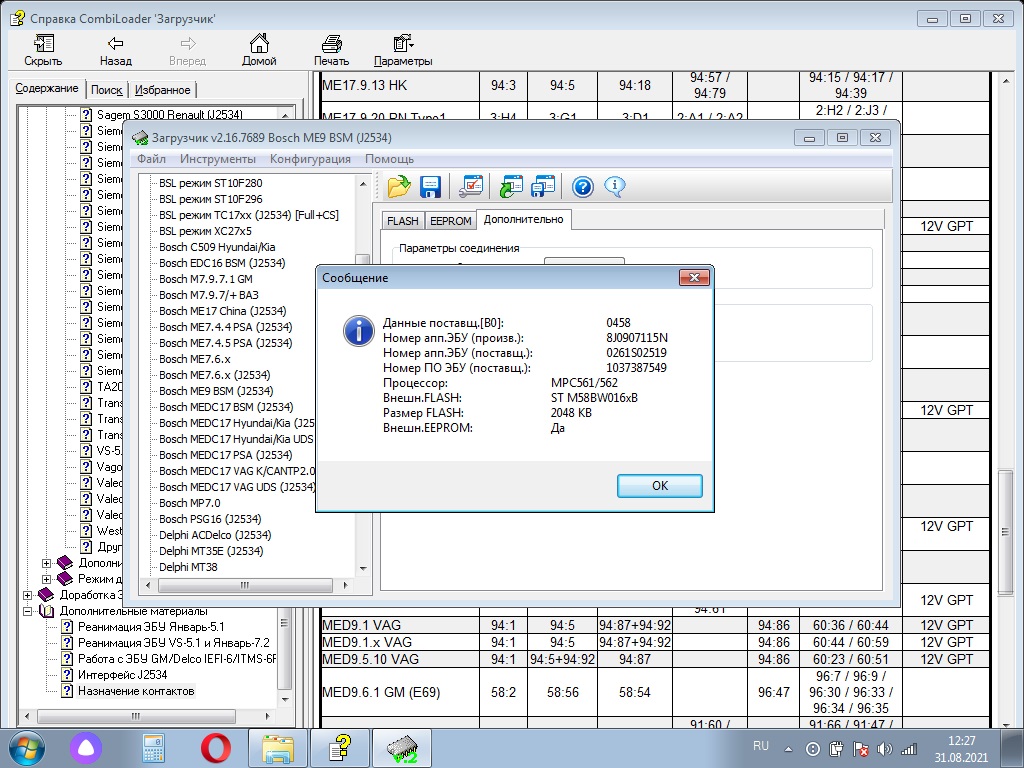Switch to the EEPROM tab

(x=450, y=220)
